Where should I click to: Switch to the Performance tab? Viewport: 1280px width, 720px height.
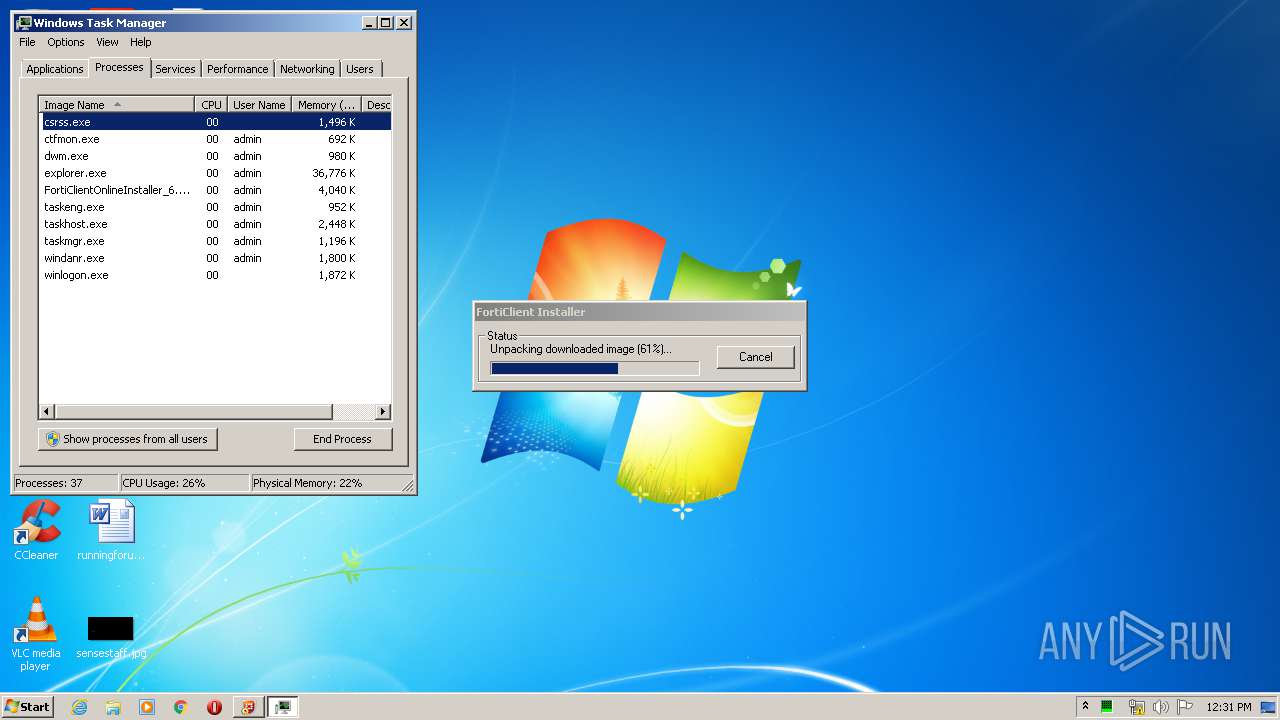tap(237, 69)
